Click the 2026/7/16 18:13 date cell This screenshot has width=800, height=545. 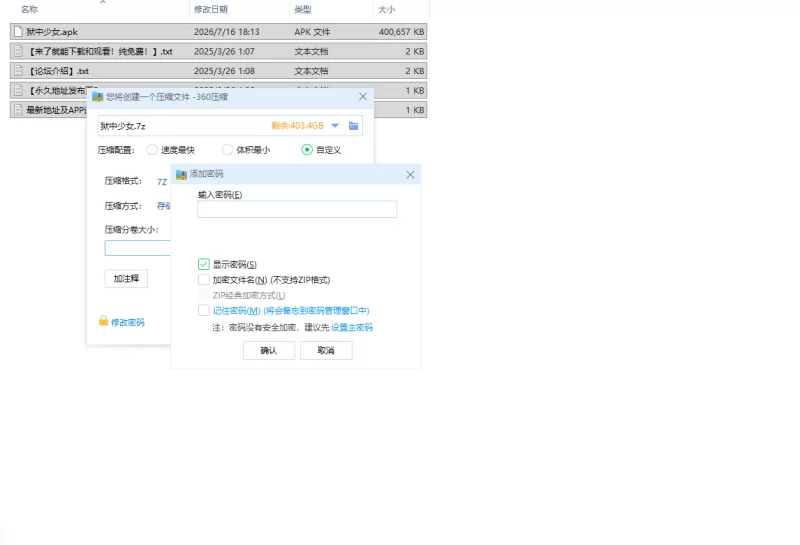coord(227,32)
